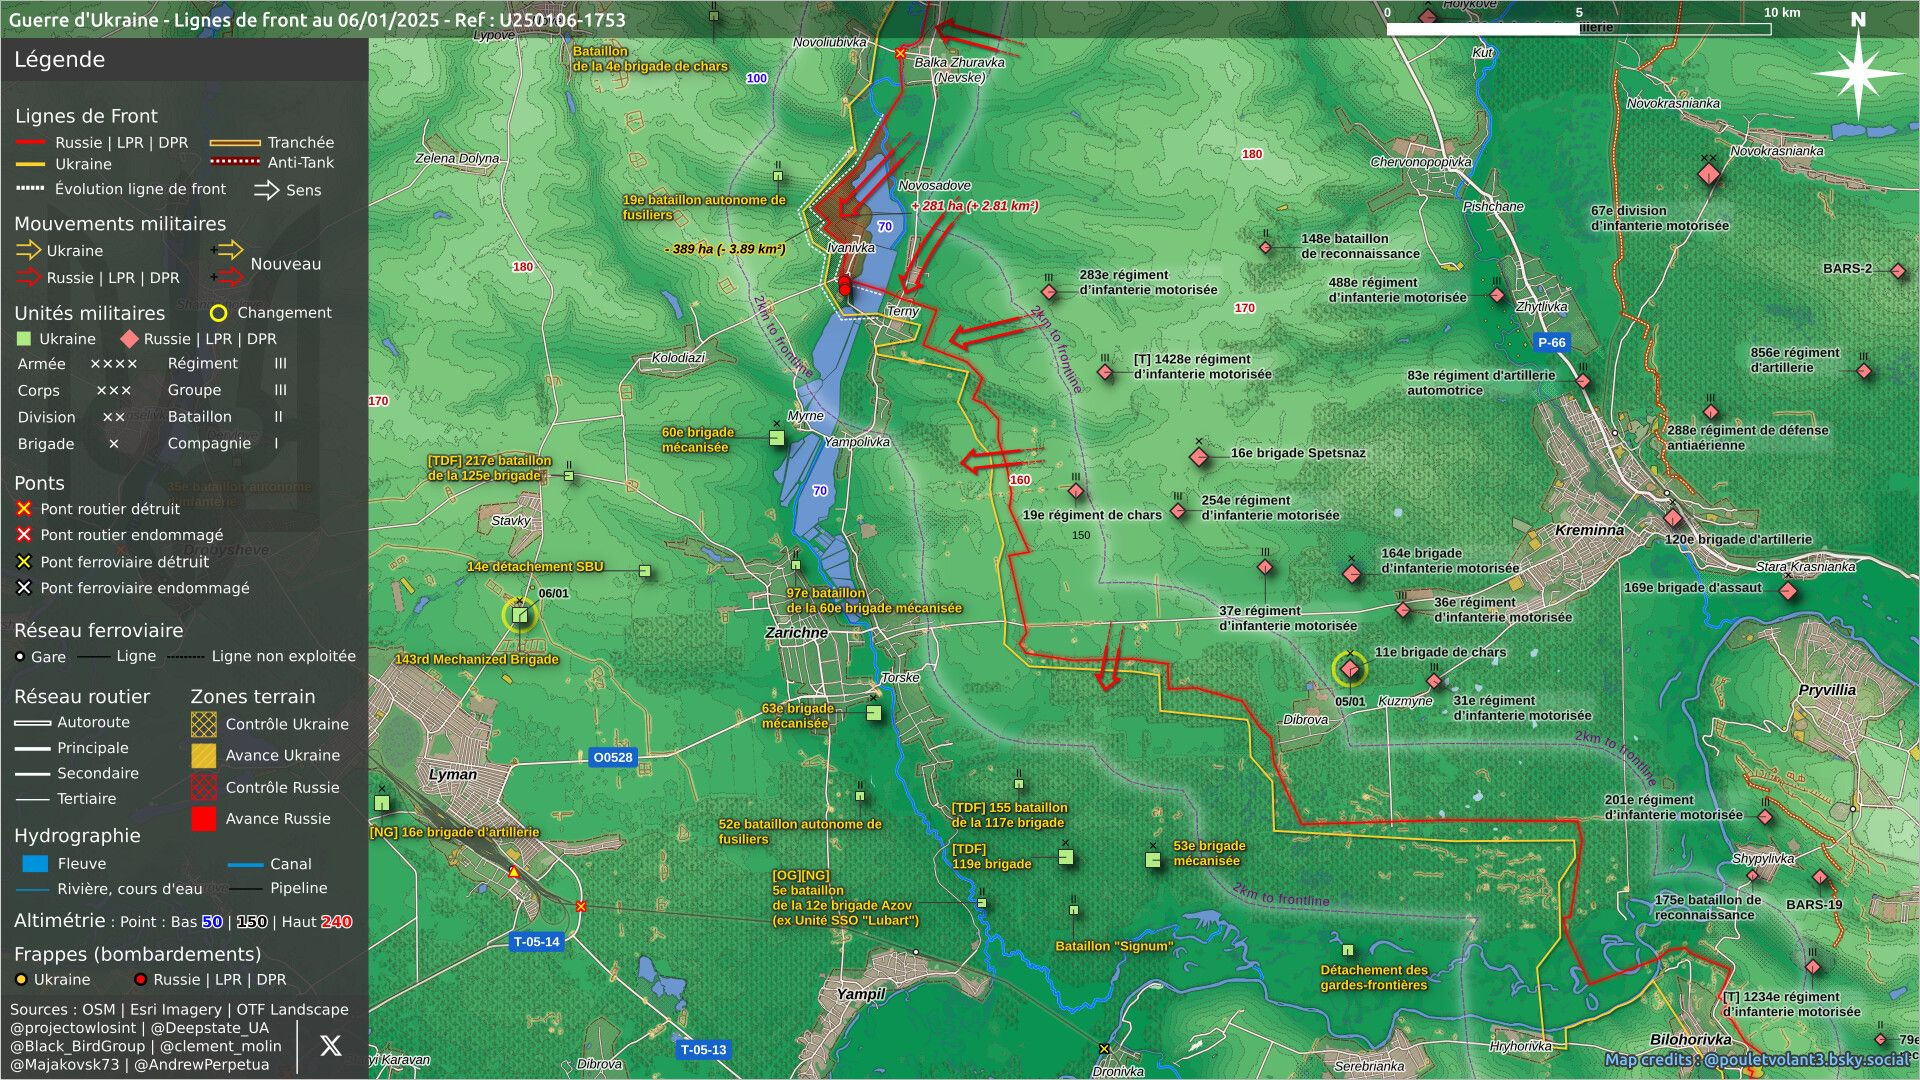Screen dimensions: 1920x1080
Task: Click the 16e brigade d'artillerie marker near Lyman
Action: click(x=382, y=803)
